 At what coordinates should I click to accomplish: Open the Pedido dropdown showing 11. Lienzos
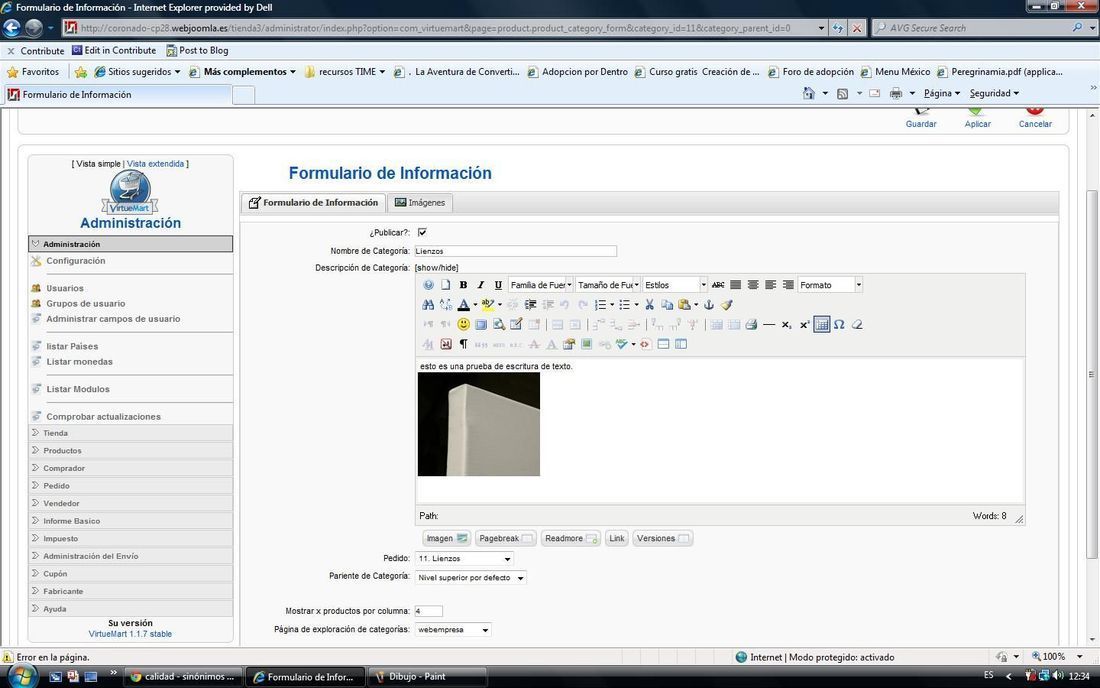[x=464, y=559]
